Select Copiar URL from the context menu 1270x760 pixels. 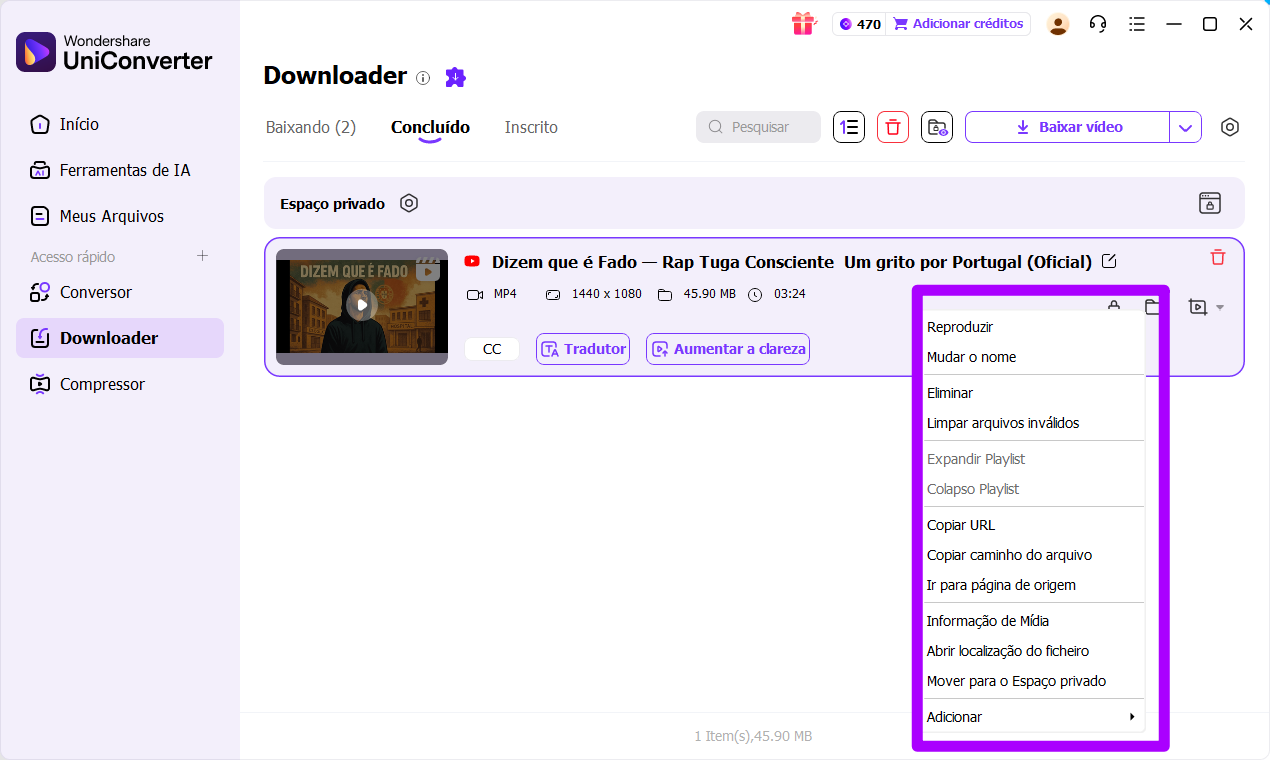[961, 525]
